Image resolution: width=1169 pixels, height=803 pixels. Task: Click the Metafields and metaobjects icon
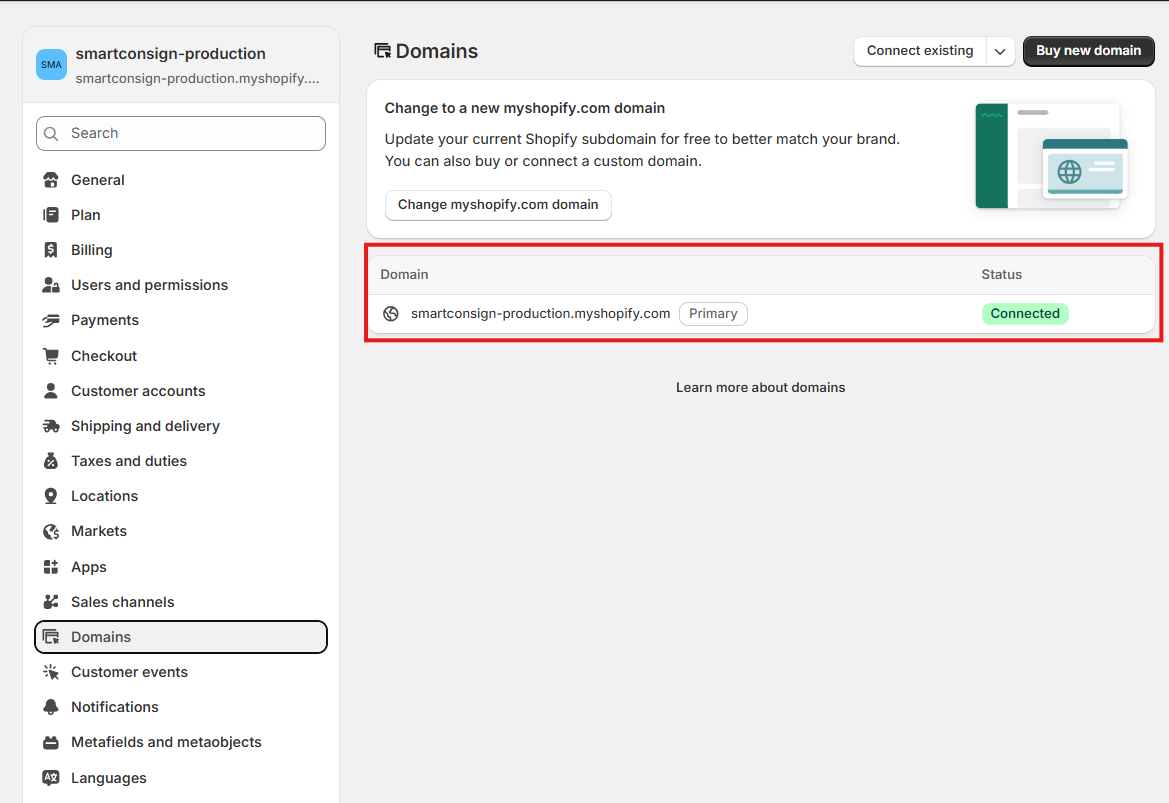[x=51, y=743]
